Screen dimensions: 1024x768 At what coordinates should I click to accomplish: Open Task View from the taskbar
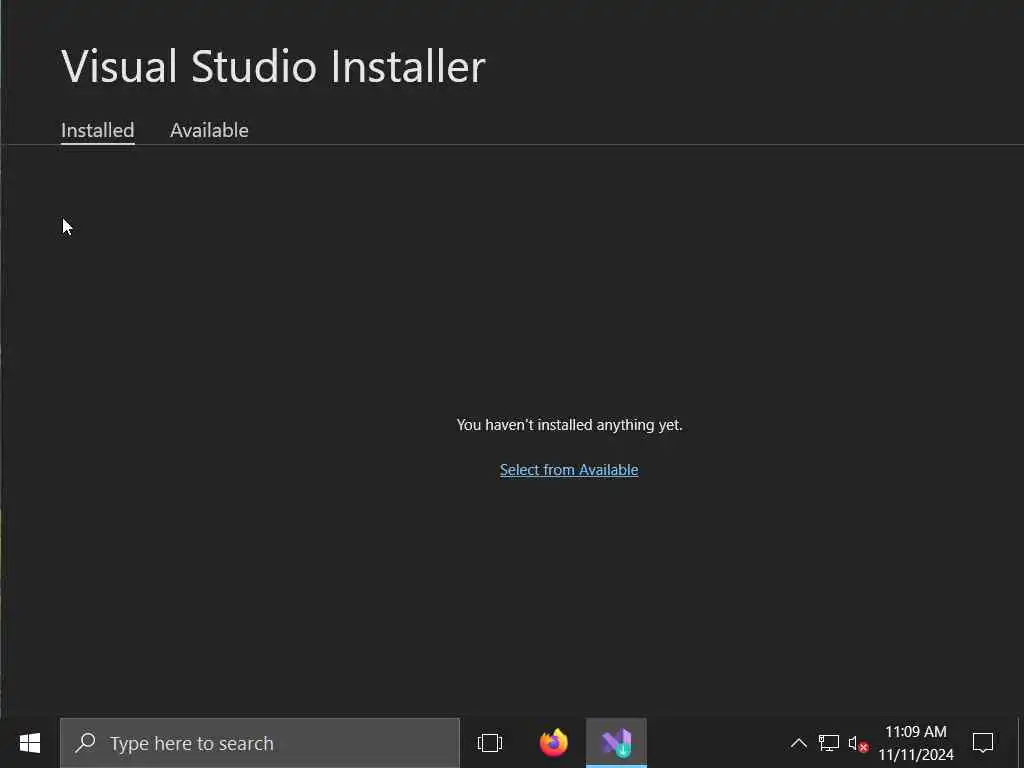coord(490,743)
